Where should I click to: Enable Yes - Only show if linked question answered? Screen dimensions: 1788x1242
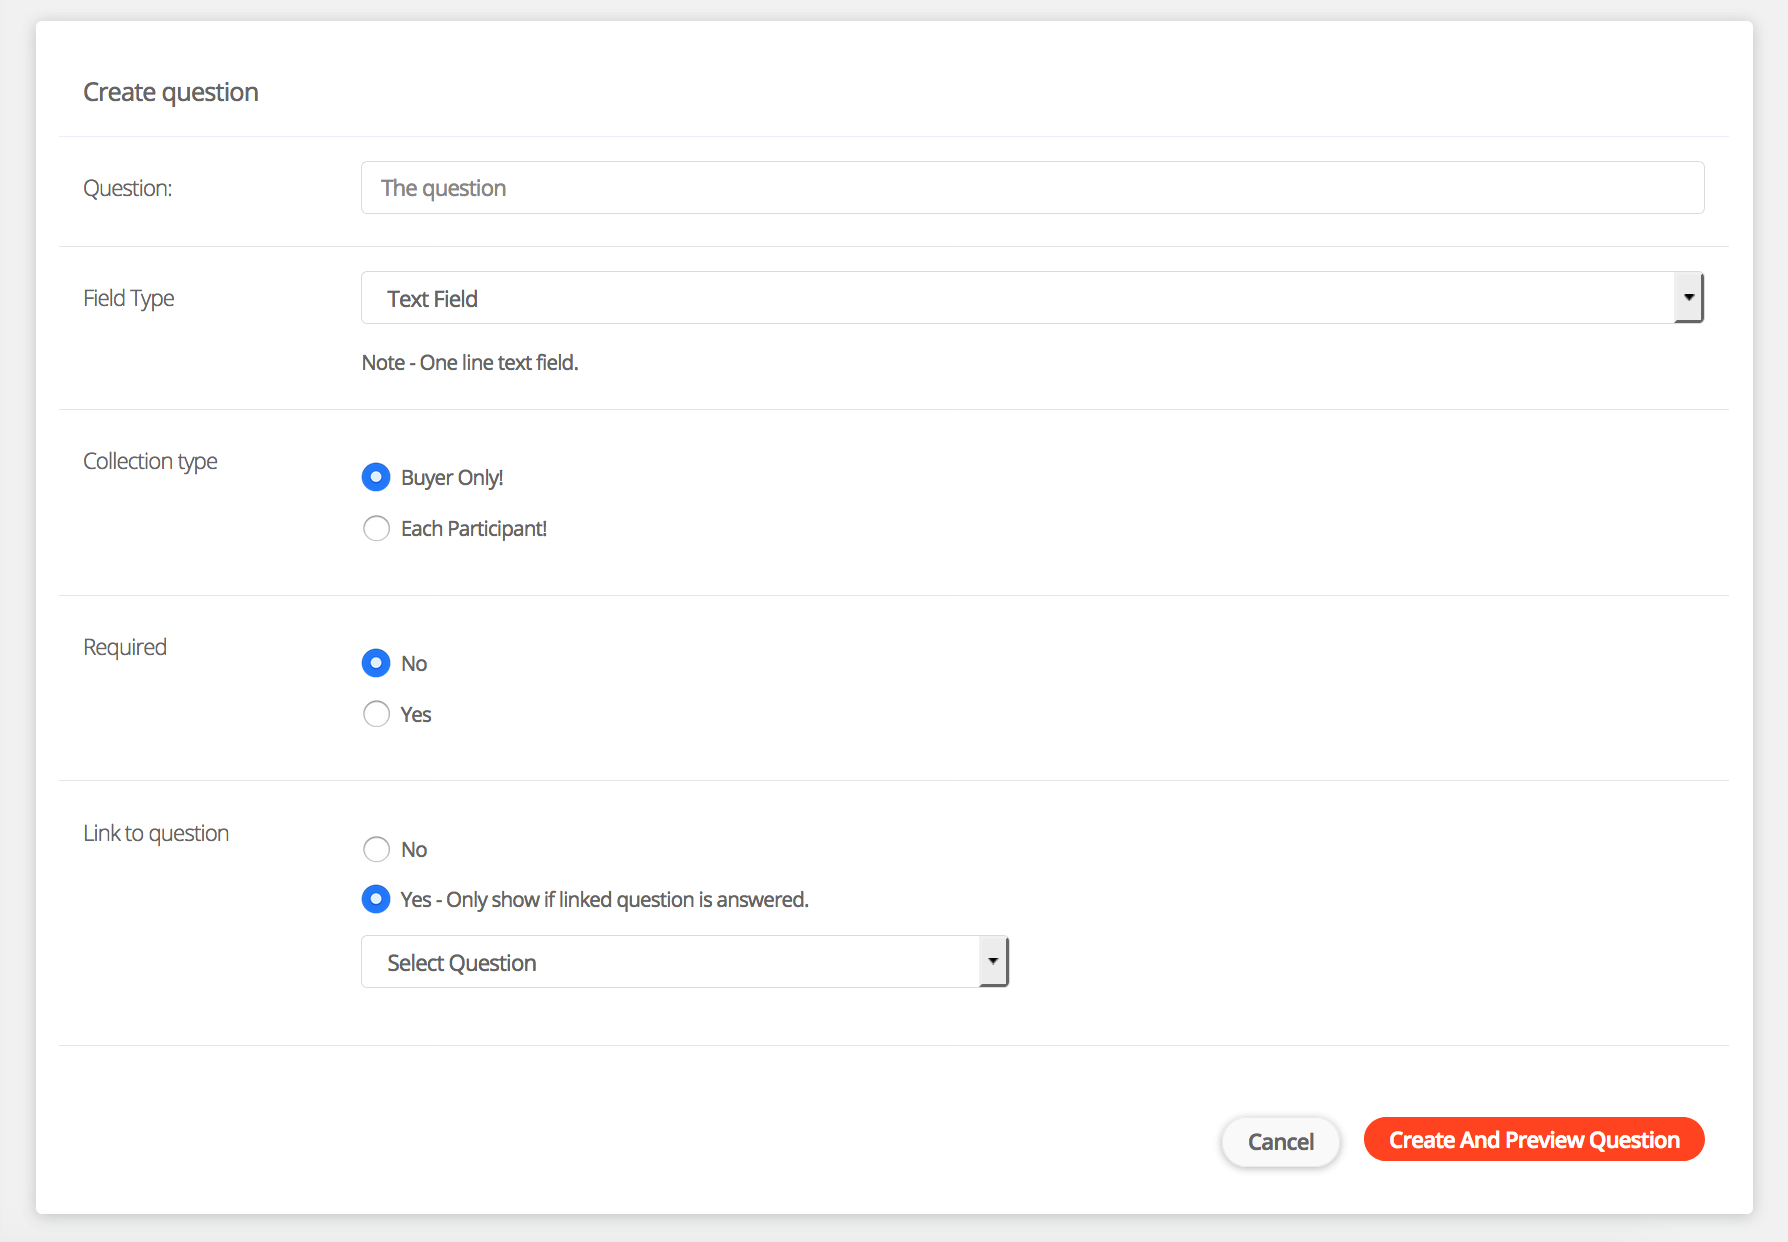[376, 899]
